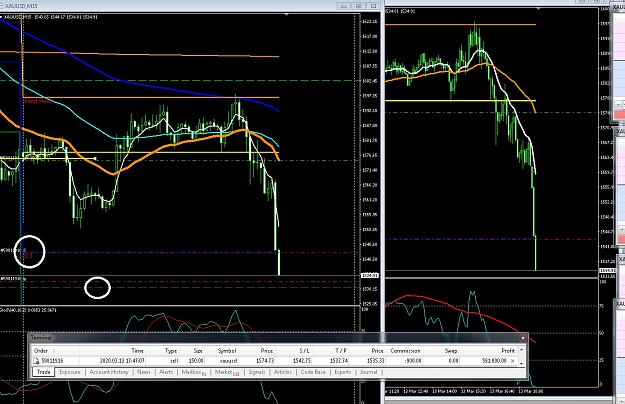Open the Signals tab
Viewport: 625px width, 404px height.
pyautogui.click(x=256, y=372)
